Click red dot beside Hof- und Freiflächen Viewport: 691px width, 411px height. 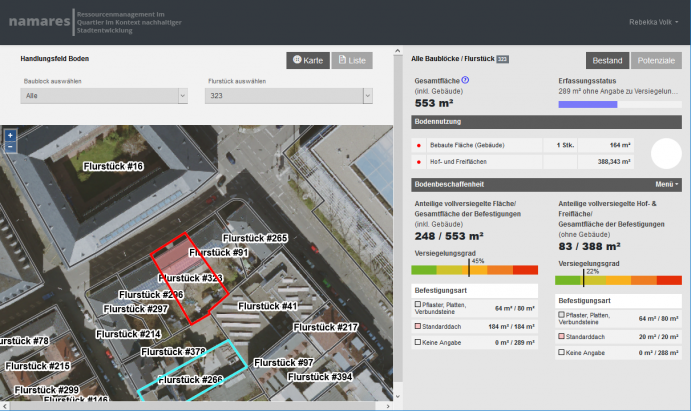(x=419, y=161)
